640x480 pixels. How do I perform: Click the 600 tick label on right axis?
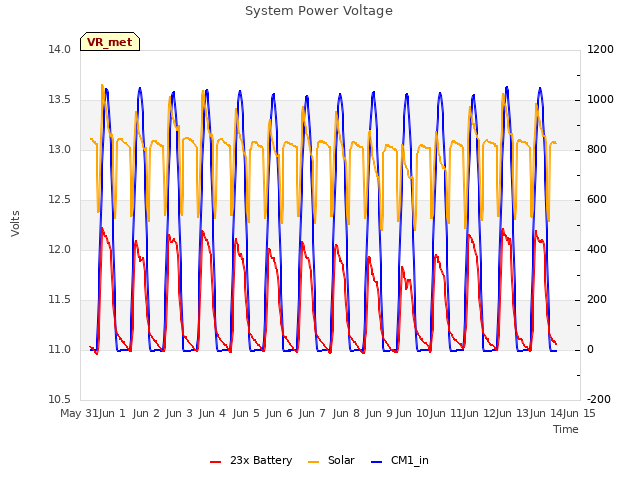pos(597,200)
